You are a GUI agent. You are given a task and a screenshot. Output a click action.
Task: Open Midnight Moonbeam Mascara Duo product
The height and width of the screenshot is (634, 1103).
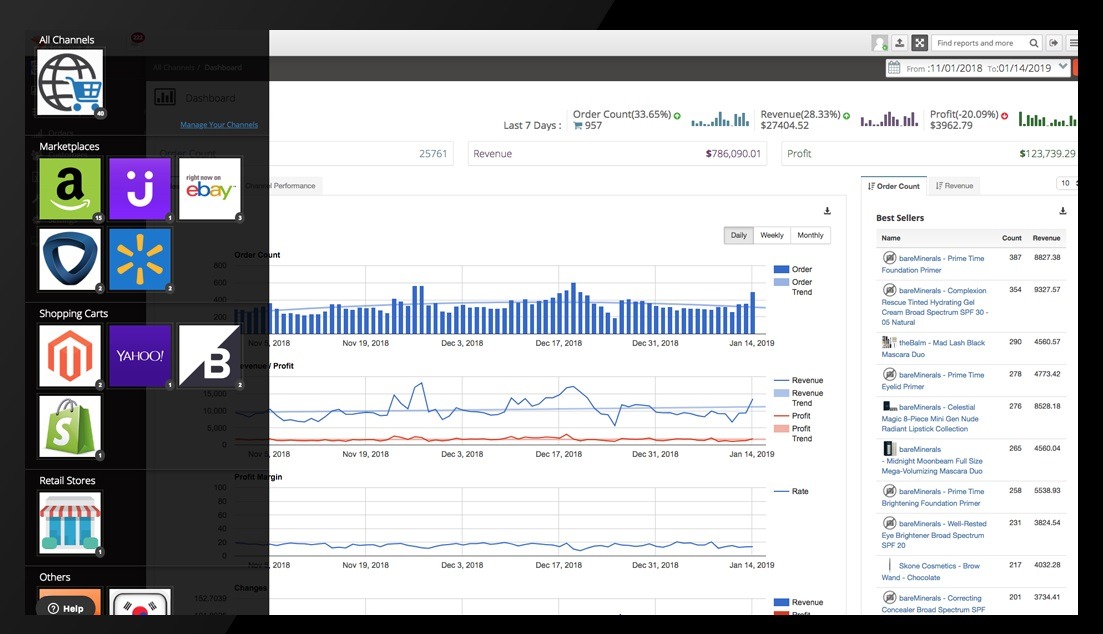coord(932,460)
